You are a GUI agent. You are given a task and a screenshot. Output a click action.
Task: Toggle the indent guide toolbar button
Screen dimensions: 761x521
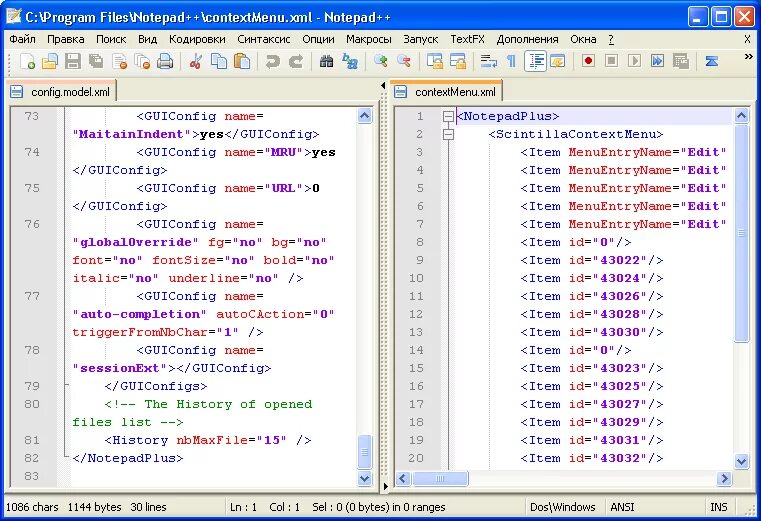tap(535, 61)
